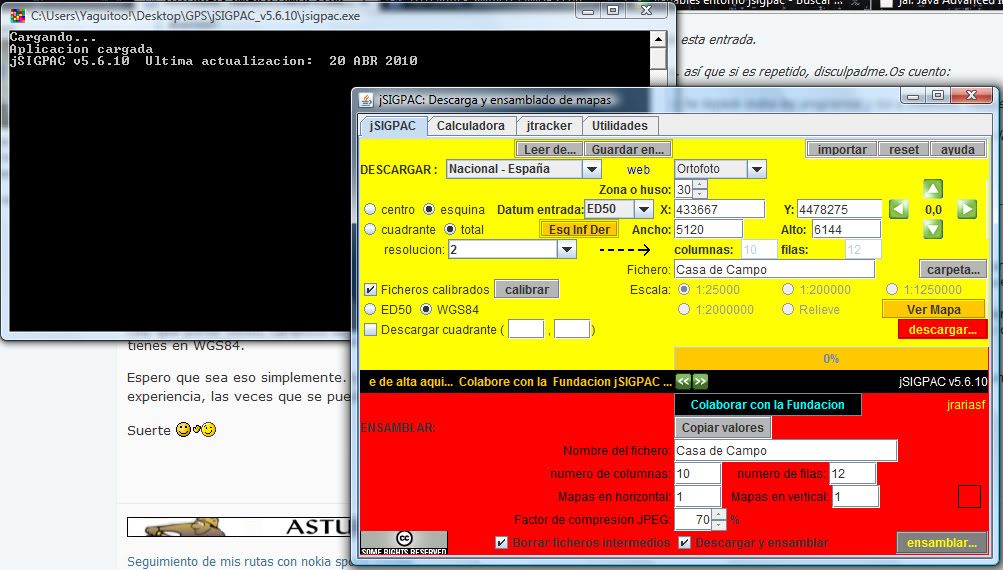Click the small red square box in ENSAMBLAR

[x=969, y=496]
